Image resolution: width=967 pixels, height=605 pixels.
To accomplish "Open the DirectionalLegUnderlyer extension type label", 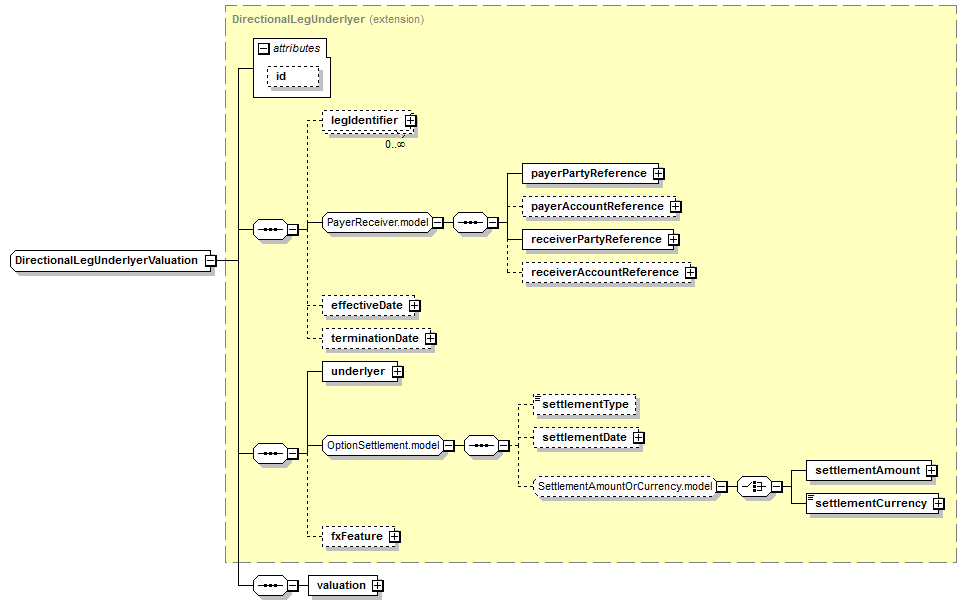I will 298,19.
